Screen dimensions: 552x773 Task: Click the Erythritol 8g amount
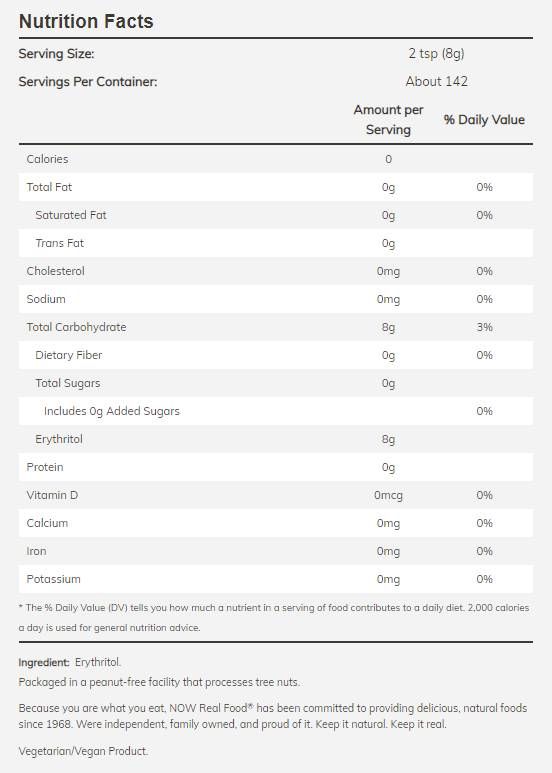(x=388, y=439)
